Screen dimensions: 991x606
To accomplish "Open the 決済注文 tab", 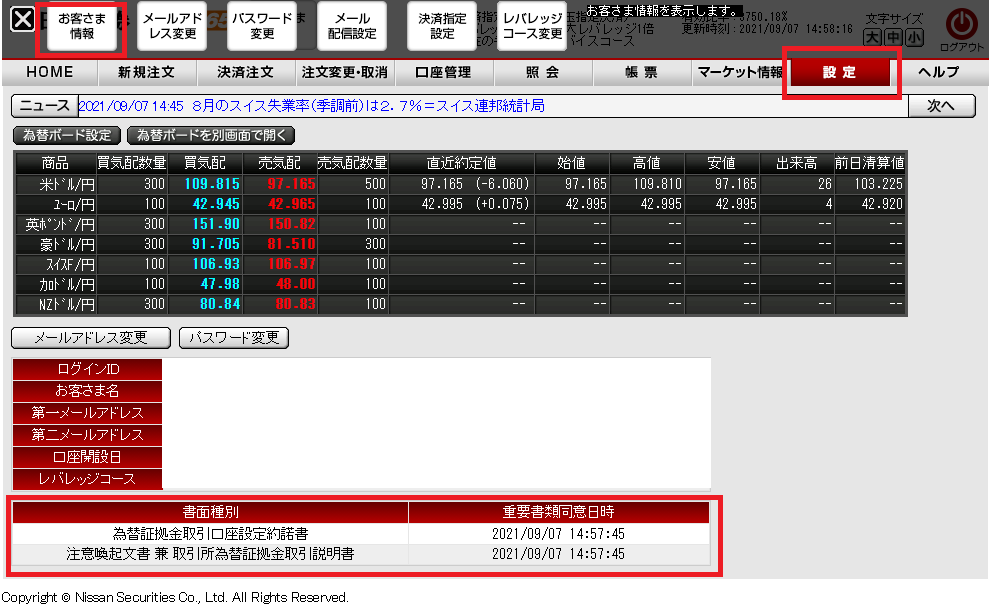I will 246,72.
